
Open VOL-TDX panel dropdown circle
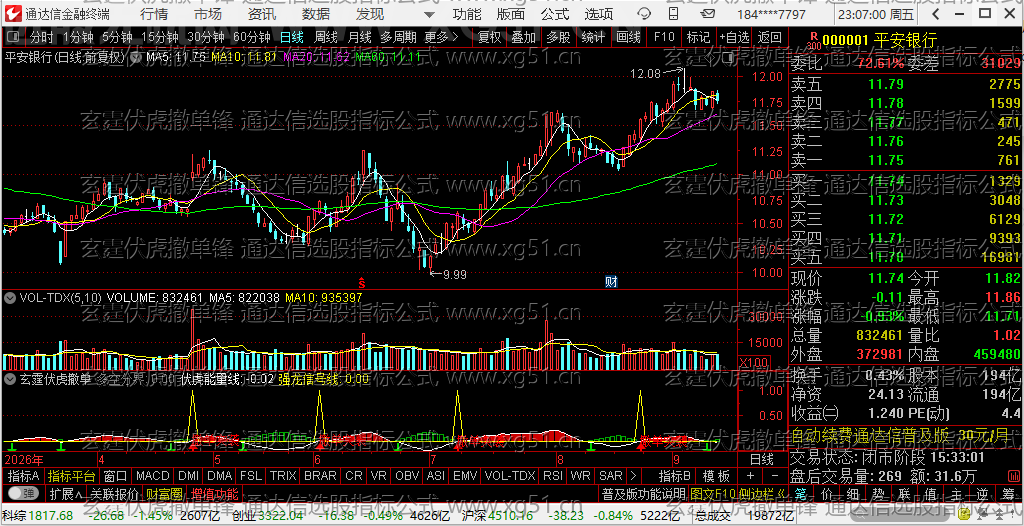coord(10,297)
